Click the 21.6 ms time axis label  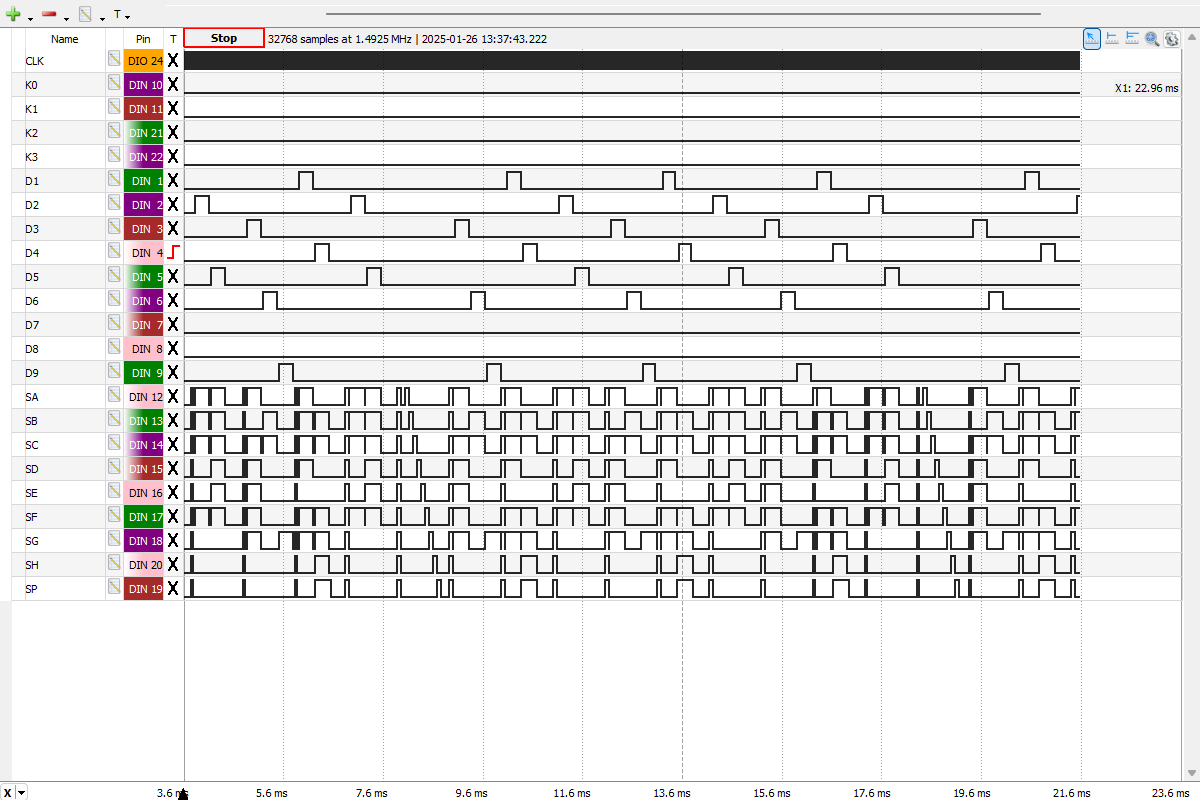coord(1070,793)
